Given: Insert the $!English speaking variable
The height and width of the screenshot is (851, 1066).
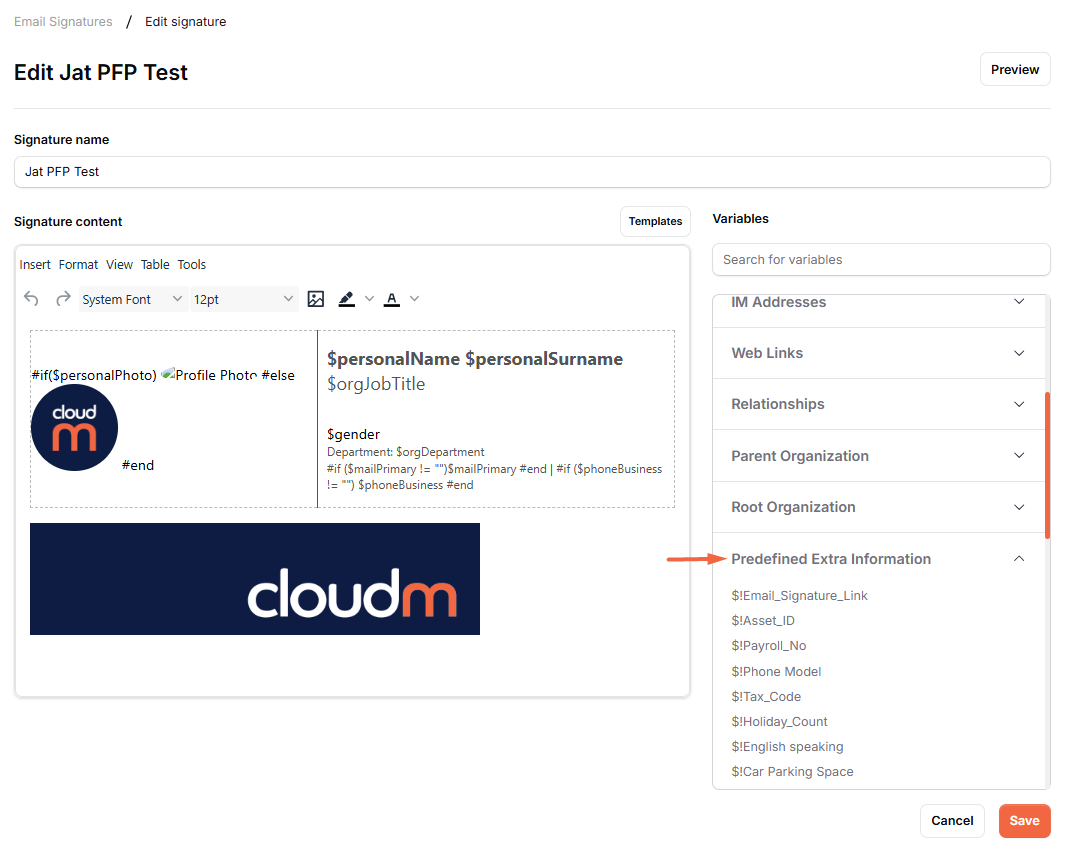Looking at the screenshot, I should [x=787, y=747].
